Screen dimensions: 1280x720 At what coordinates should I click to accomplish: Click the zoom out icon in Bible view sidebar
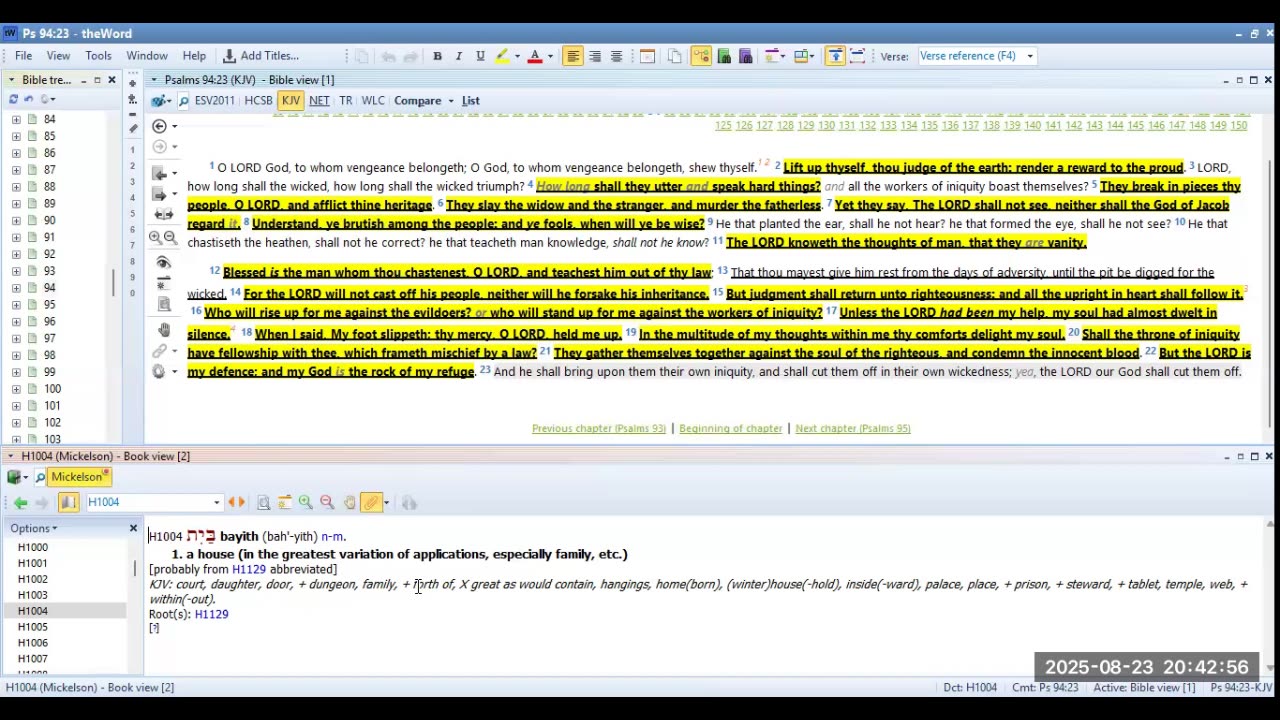(170, 238)
